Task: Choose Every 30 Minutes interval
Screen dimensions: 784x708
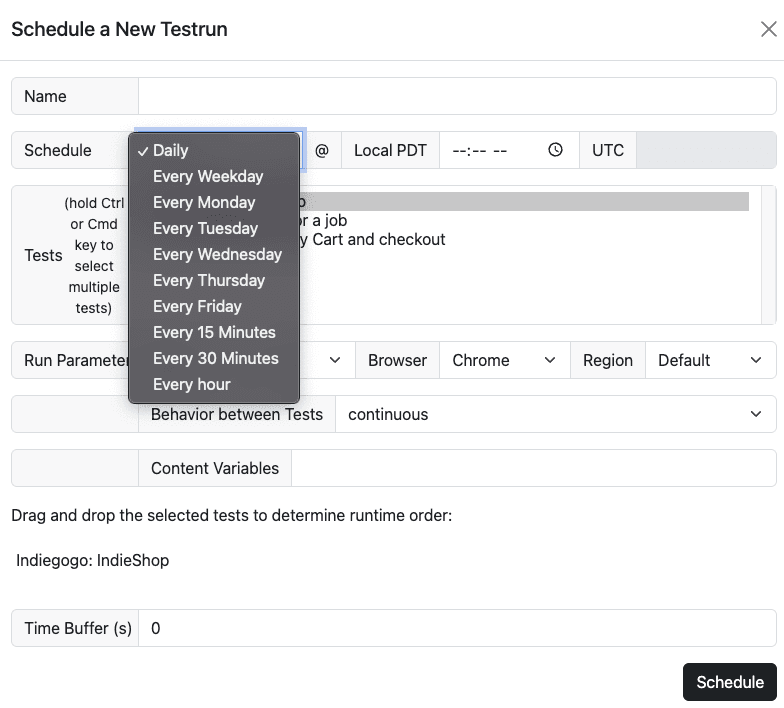Action: click(215, 358)
